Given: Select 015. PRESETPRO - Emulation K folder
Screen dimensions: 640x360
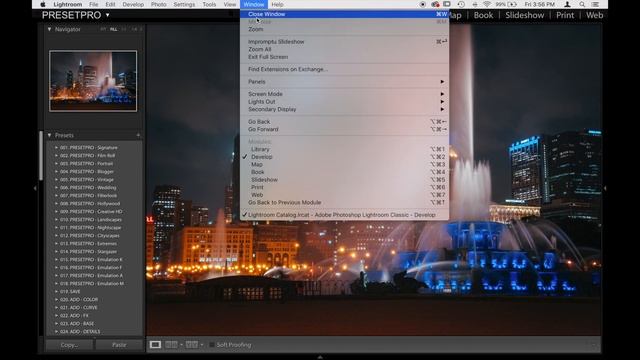Looking at the screenshot, I should click(94, 260).
